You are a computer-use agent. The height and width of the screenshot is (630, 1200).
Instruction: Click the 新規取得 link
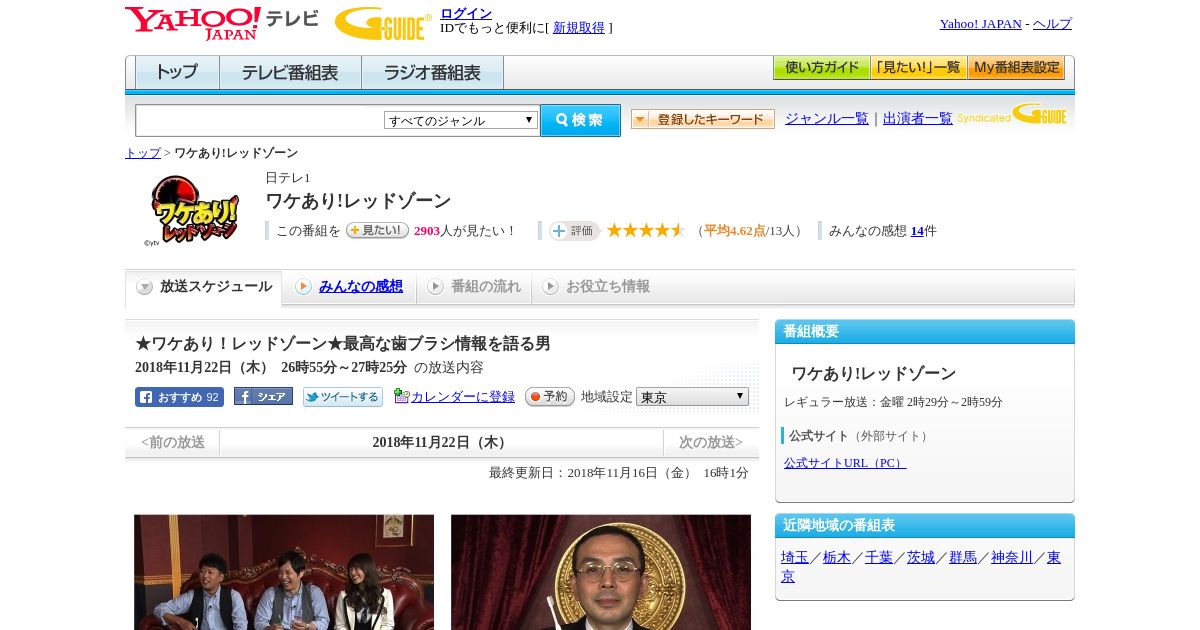pos(579,28)
